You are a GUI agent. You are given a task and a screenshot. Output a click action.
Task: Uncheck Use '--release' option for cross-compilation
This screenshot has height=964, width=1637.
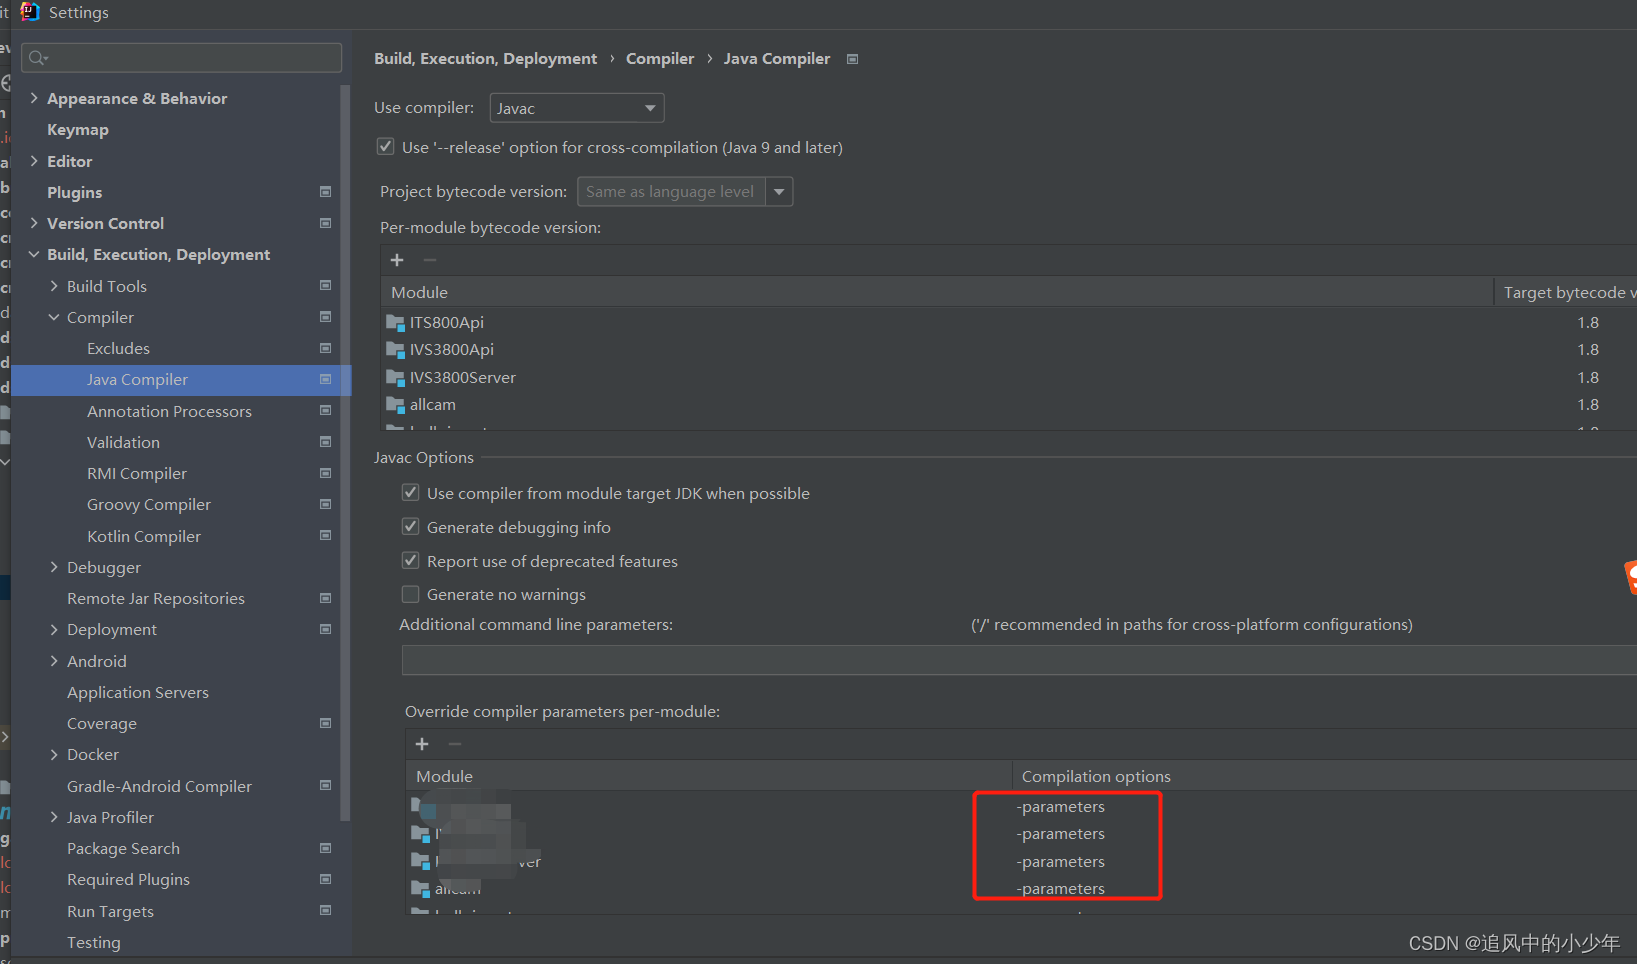point(385,146)
